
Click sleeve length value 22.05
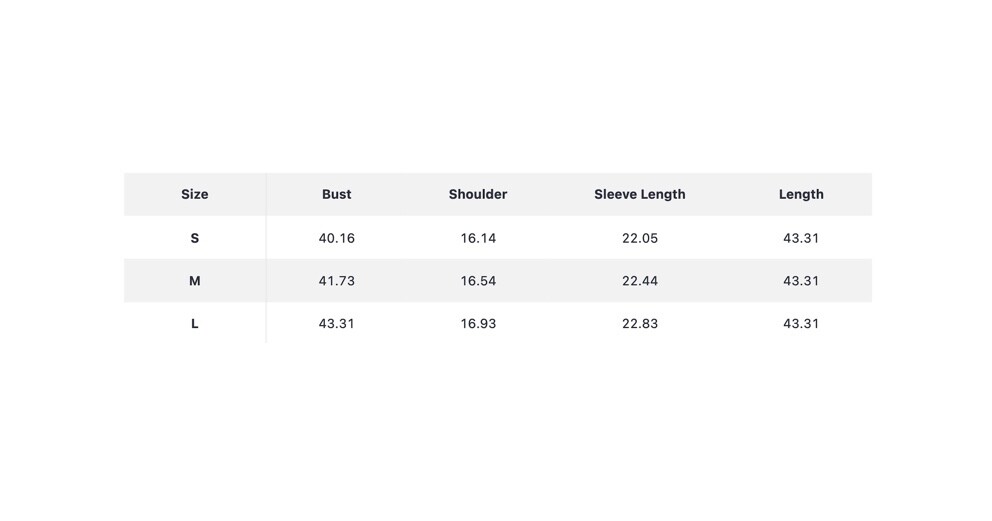click(x=640, y=238)
